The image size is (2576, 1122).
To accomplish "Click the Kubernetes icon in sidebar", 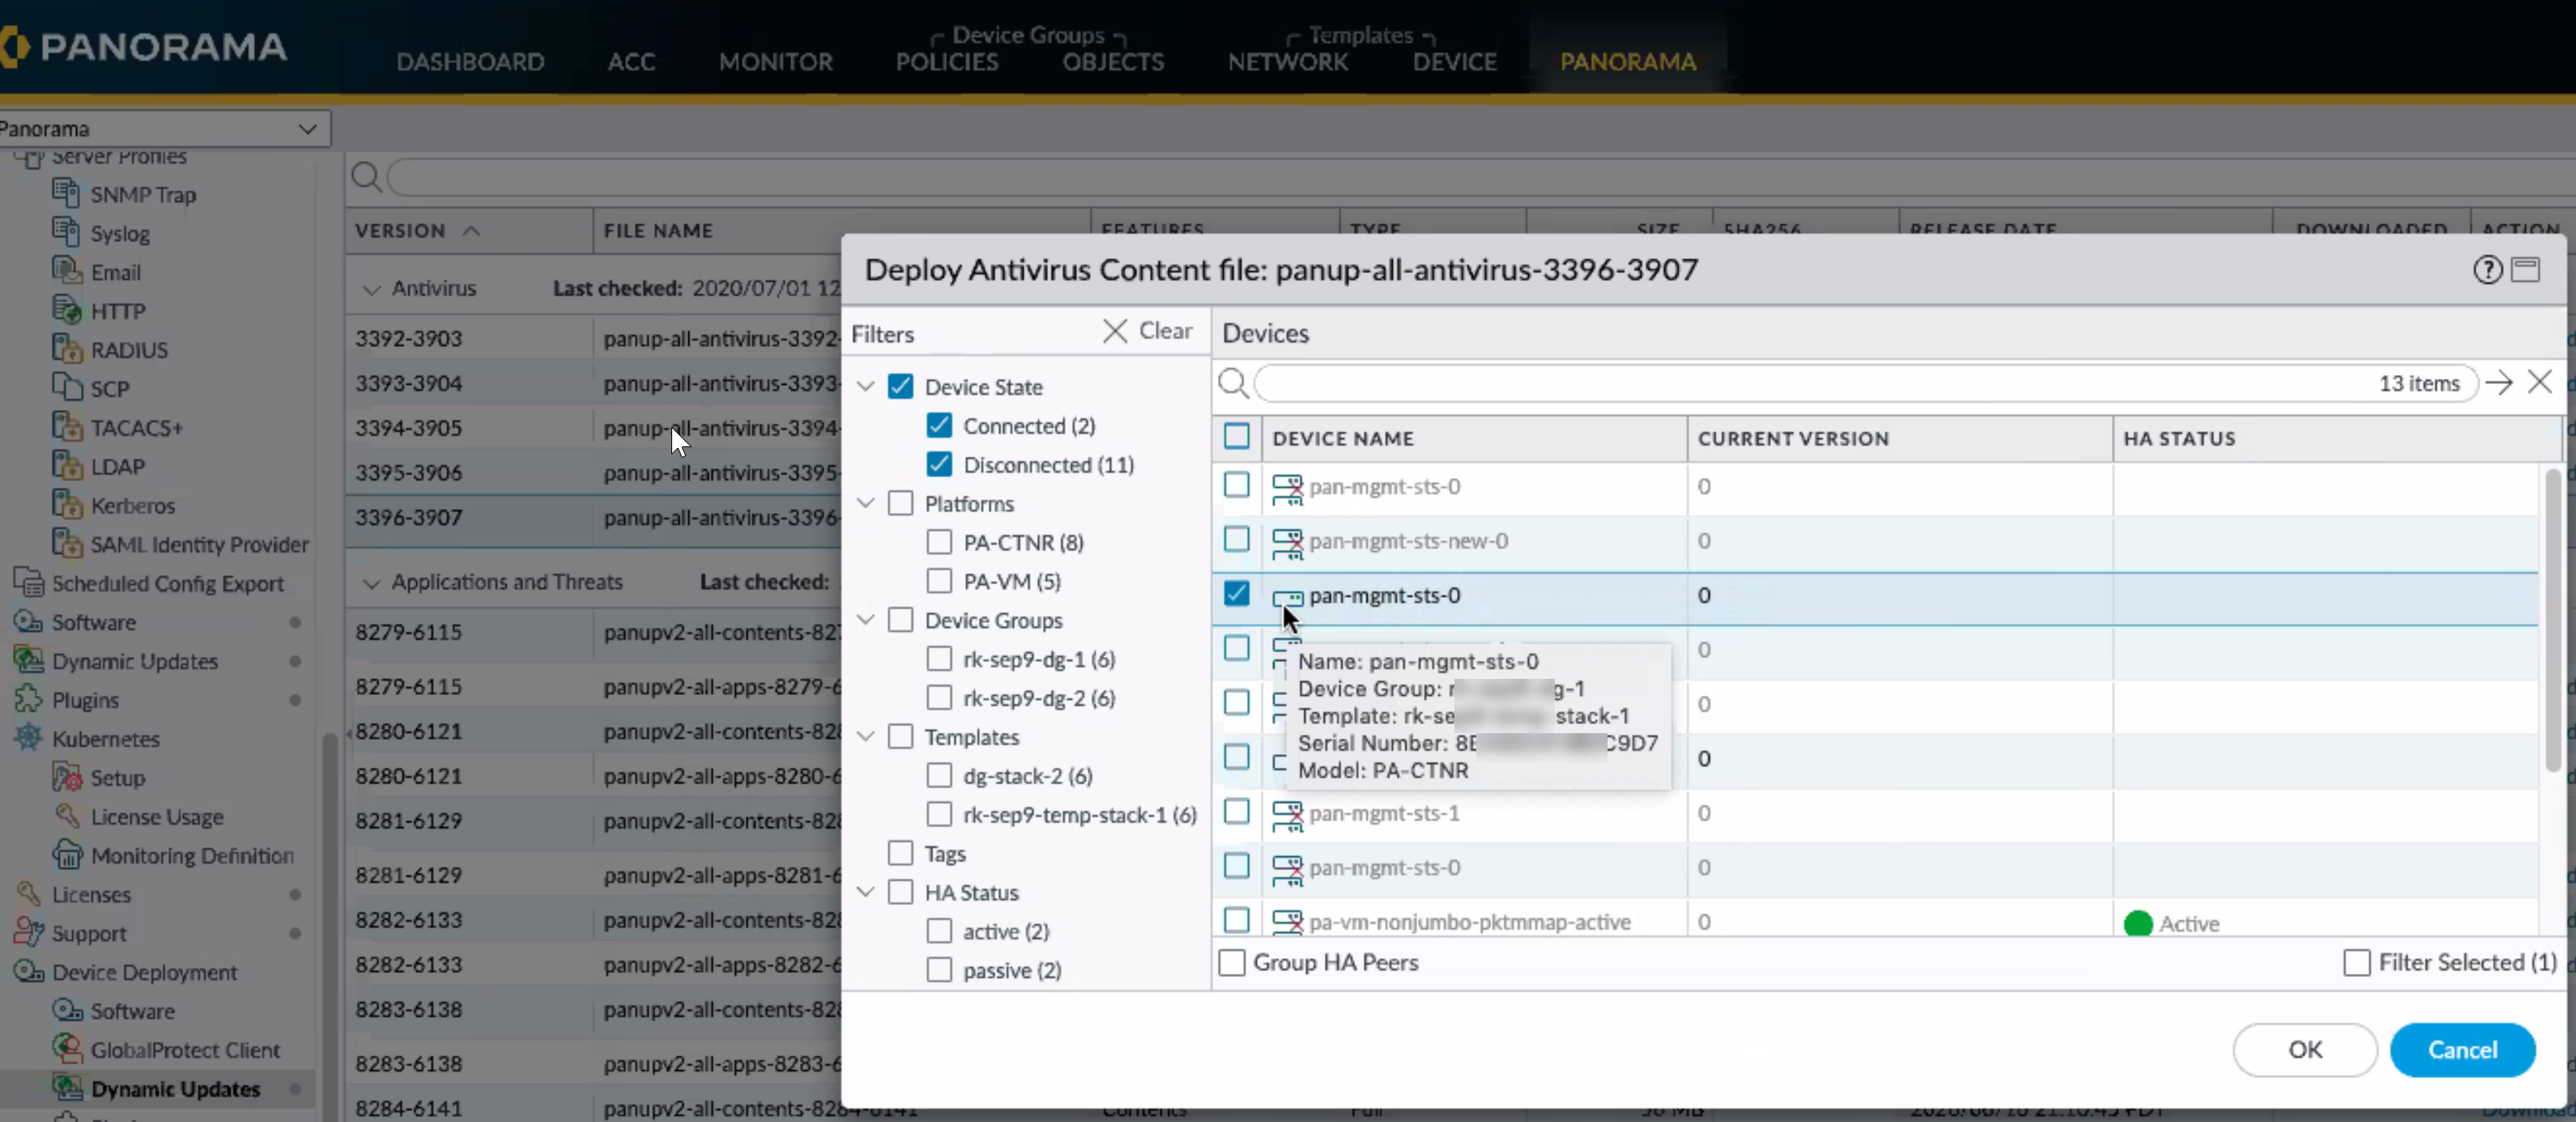I will (x=28, y=738).
